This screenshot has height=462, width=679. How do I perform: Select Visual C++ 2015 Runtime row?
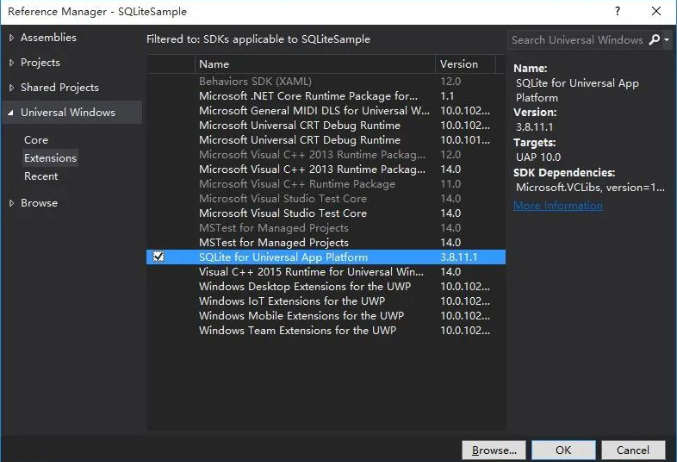(326, 272)
